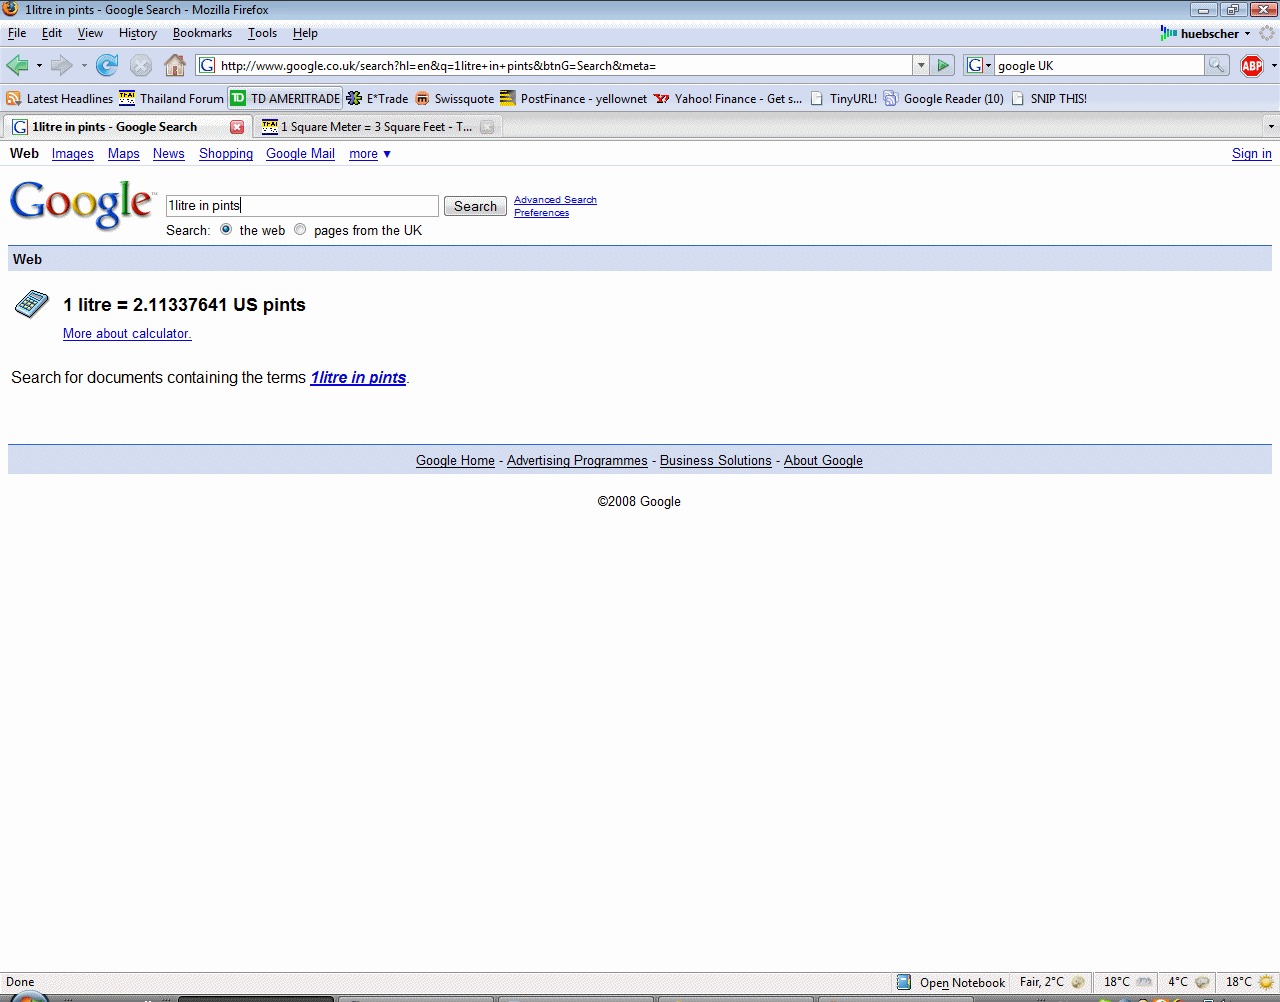Open the Tools menu
This screenshot has width=1280, height=1002.
pos(262,33)
